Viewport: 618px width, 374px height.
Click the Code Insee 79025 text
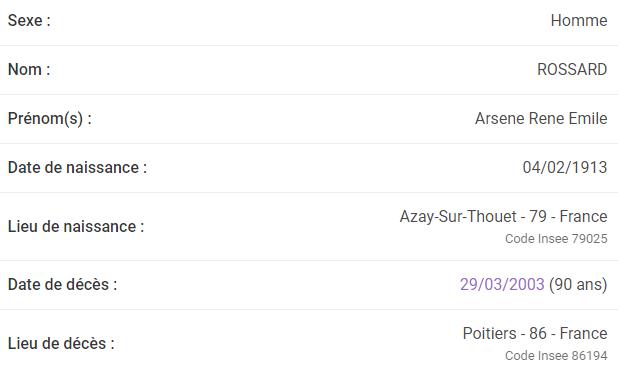(556, 239)
